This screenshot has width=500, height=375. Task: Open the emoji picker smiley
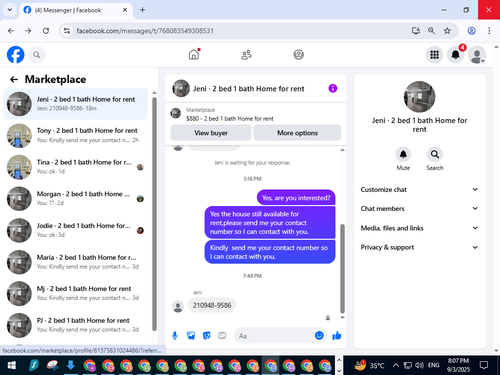point(319,335)
